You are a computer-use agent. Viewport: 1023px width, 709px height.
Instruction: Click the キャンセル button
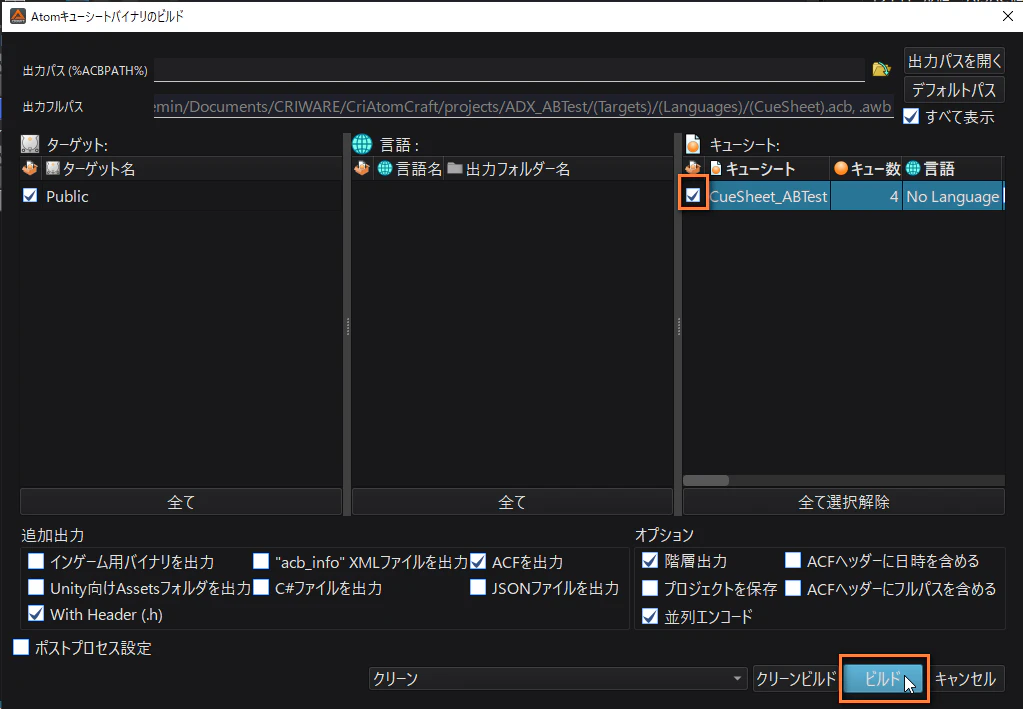pyautogui.click(x=966, y=678)
